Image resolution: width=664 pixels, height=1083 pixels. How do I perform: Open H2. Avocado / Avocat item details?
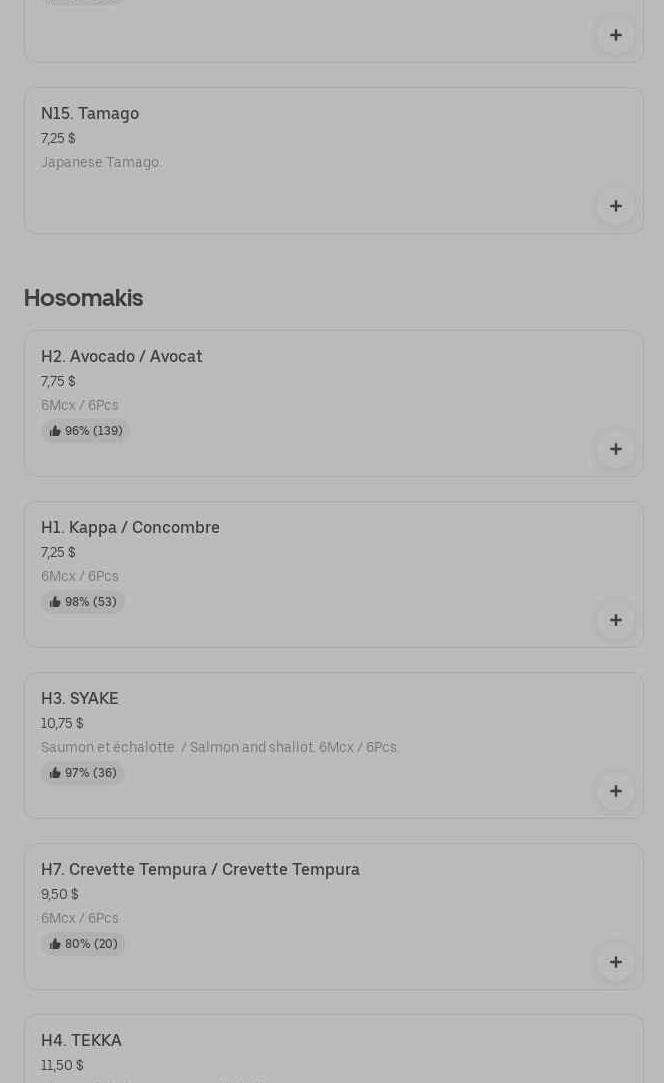click(x=122, y=356)
